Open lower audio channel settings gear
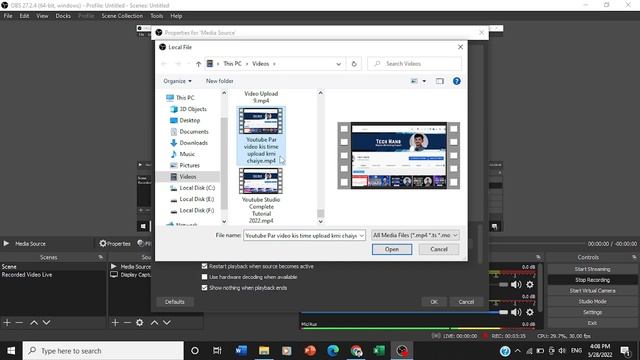Screen dimensions: 640x360 530,312
